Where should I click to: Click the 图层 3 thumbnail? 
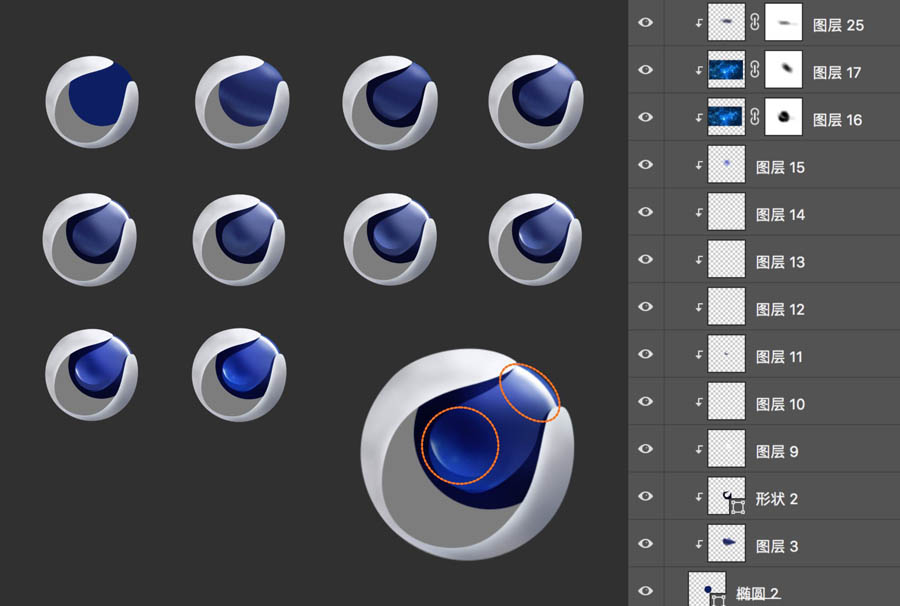[x=727, y=543]
